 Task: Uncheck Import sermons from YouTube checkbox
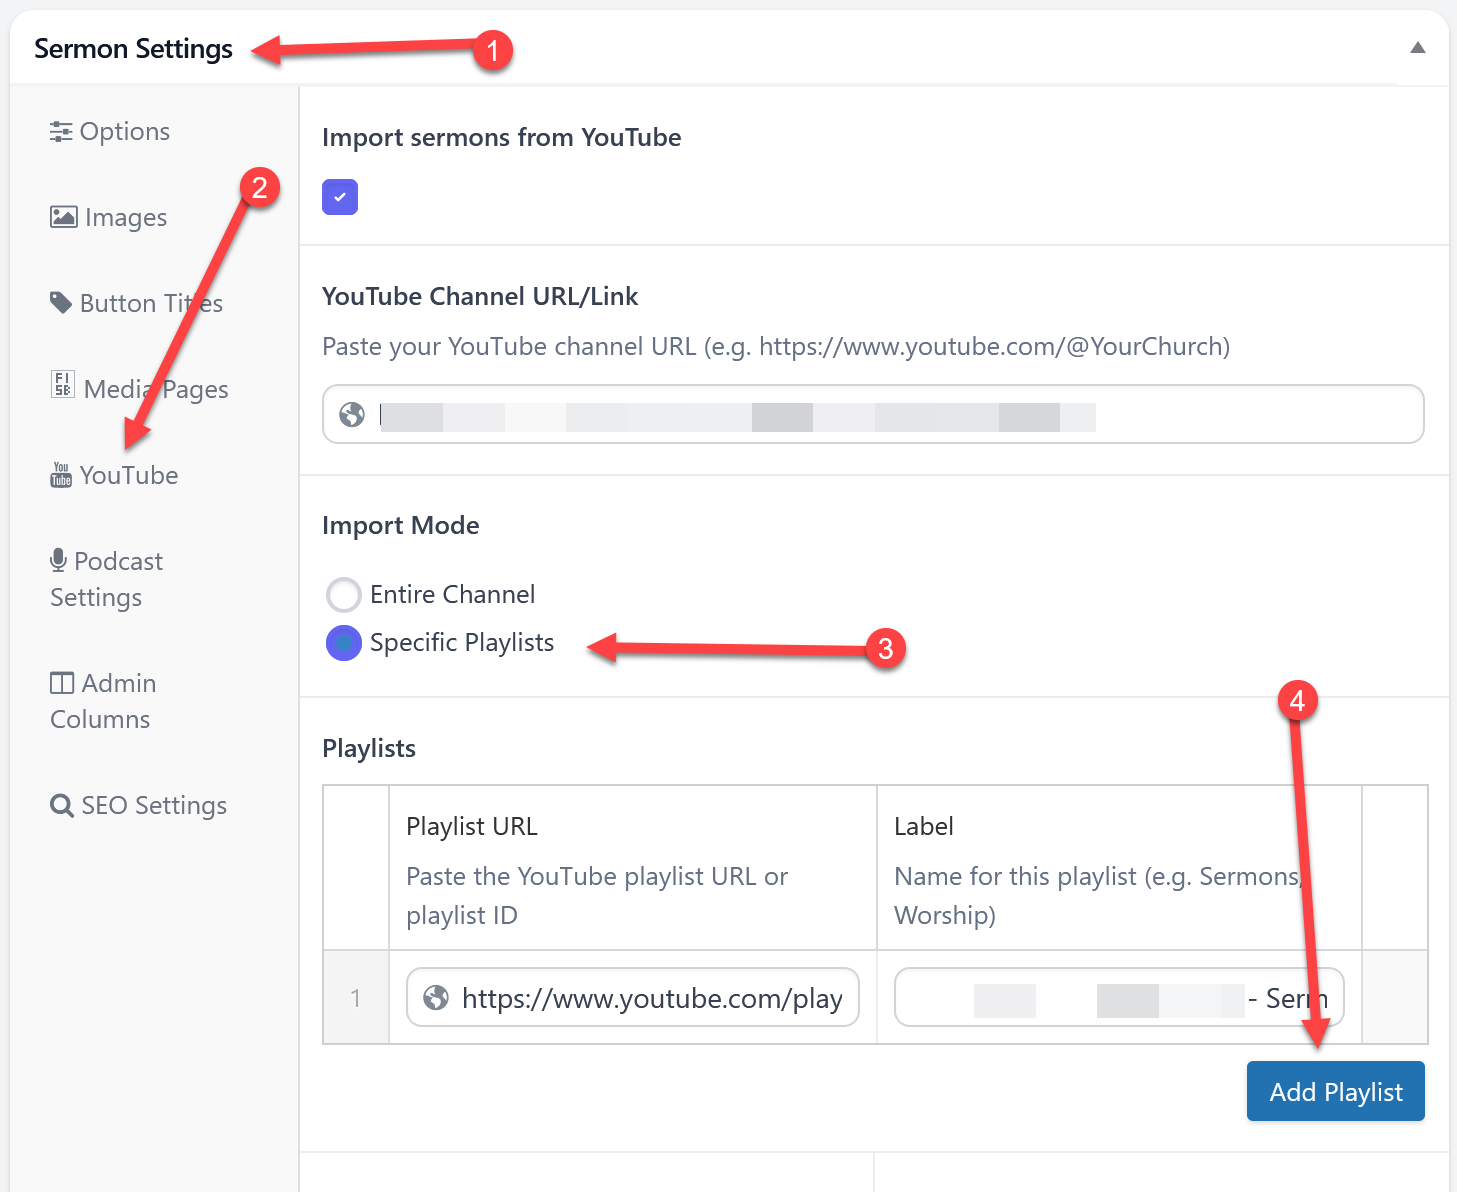click(340, 197)
